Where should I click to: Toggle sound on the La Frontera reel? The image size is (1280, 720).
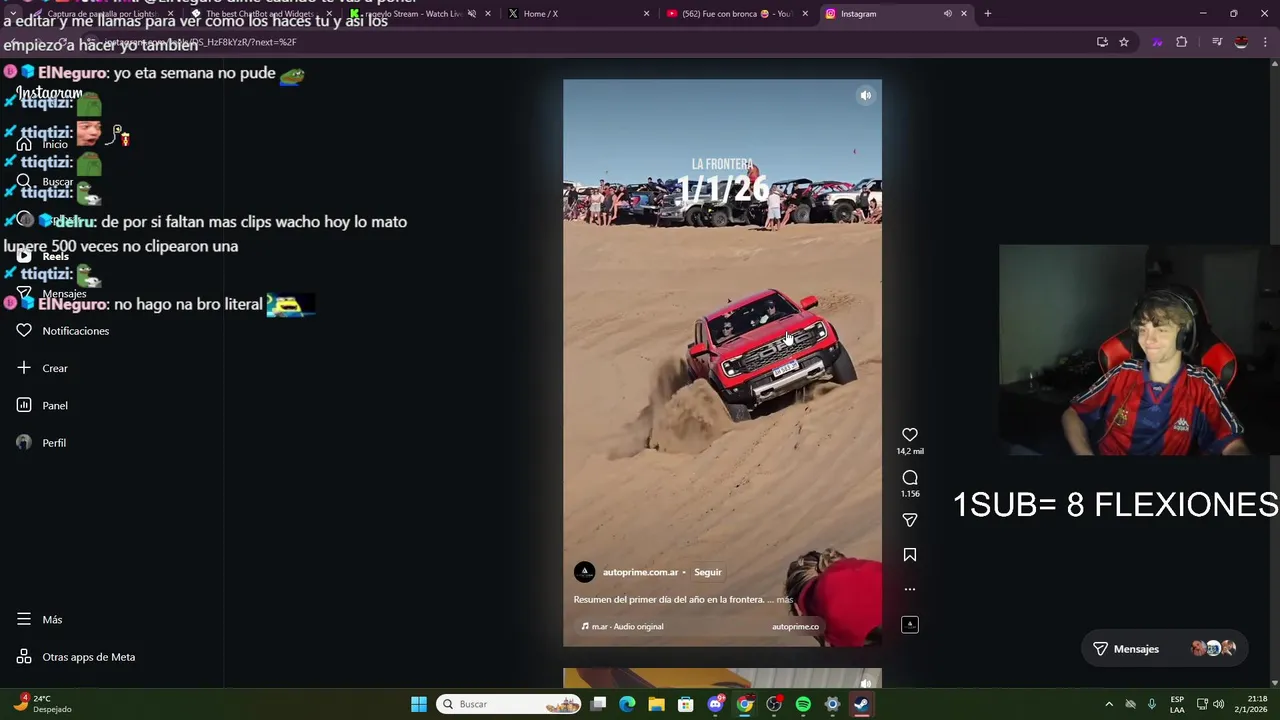[x=865, y=96]
